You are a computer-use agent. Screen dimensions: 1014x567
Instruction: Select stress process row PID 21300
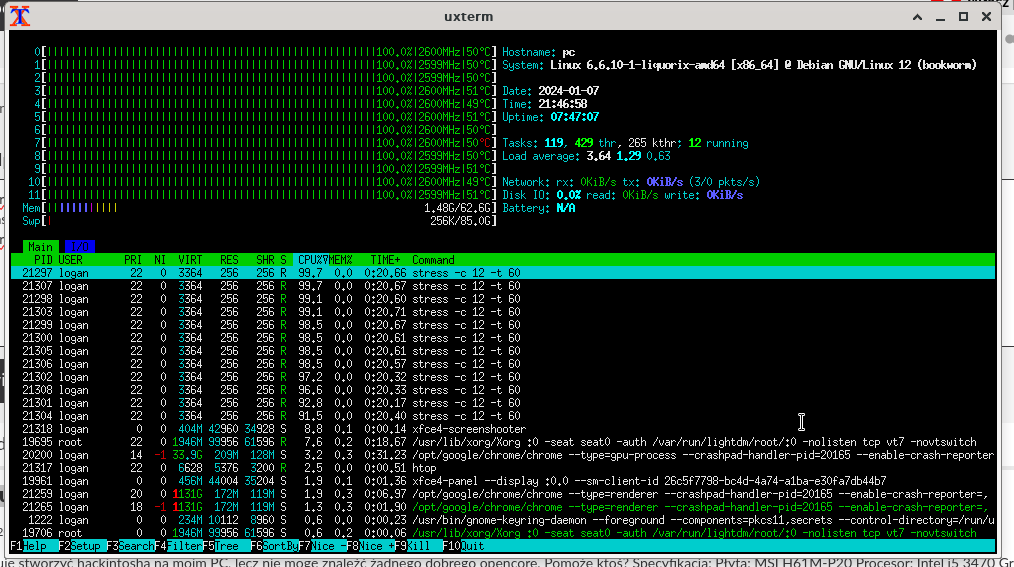pyautogui.click(x=502, y=338)
